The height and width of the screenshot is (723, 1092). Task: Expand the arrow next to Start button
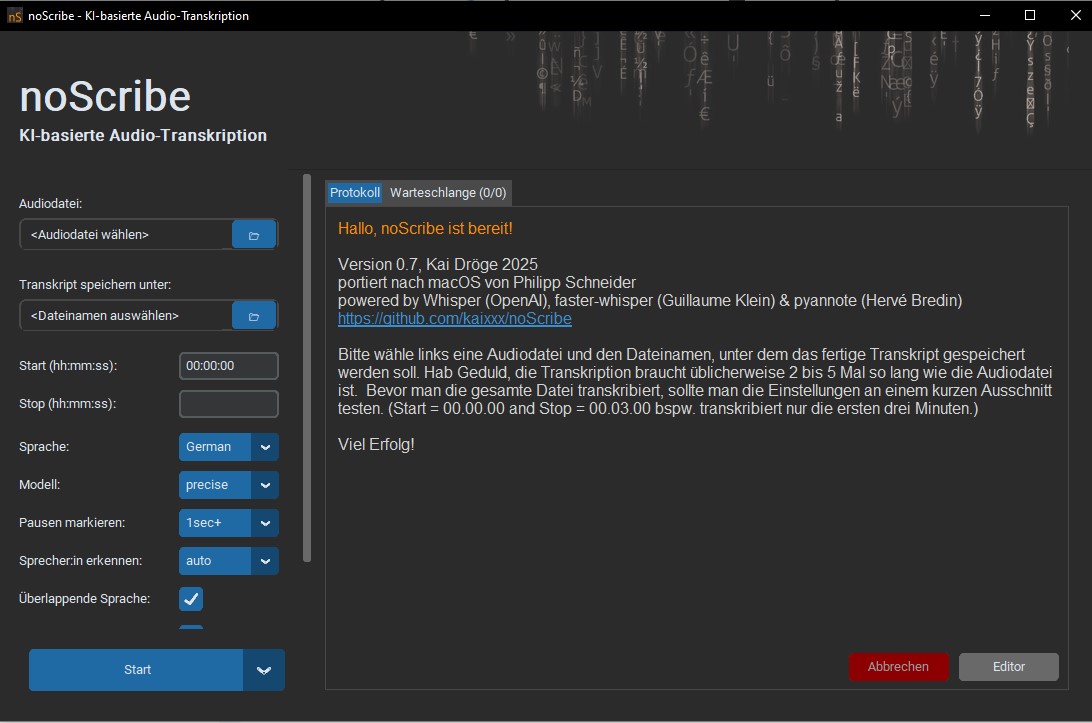point(264,670)
